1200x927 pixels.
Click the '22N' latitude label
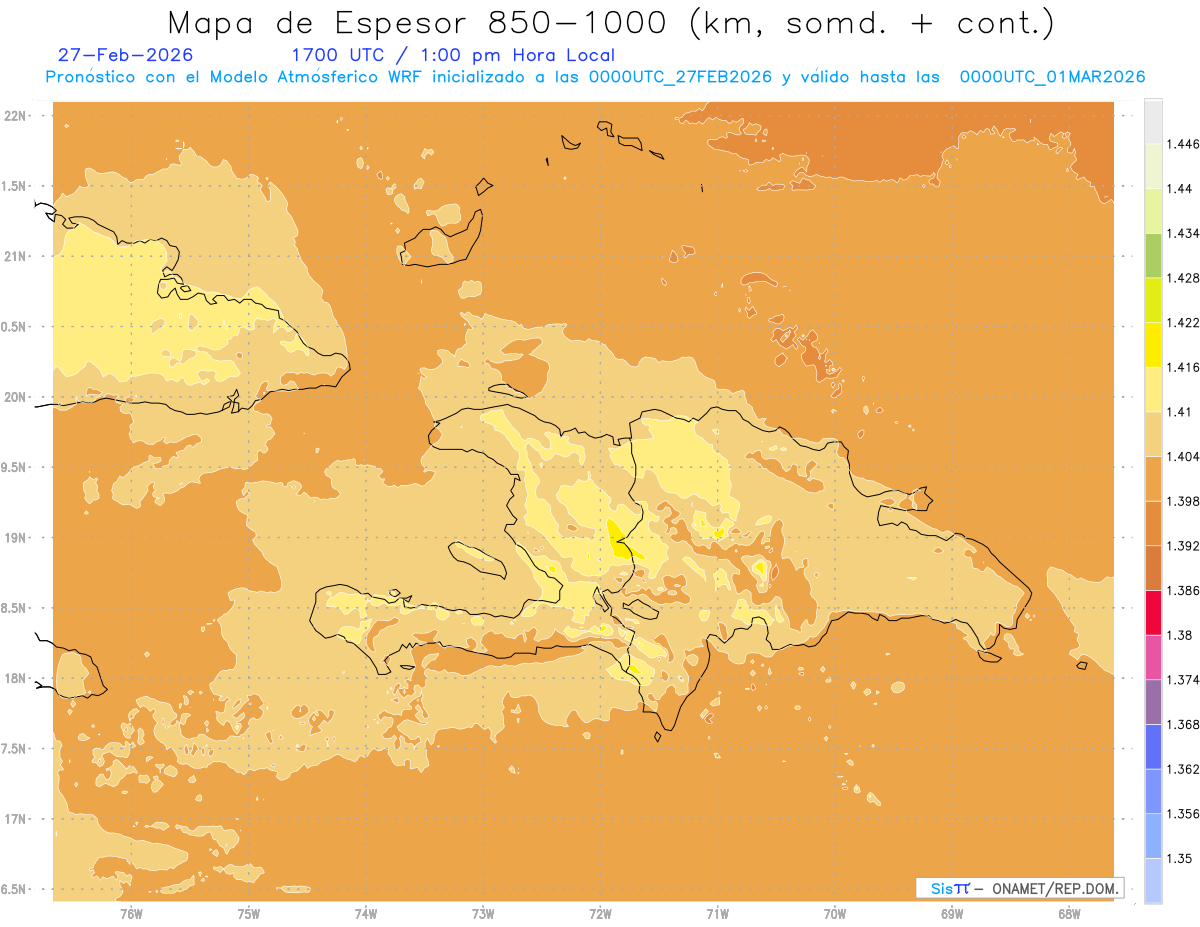point(16,116)
